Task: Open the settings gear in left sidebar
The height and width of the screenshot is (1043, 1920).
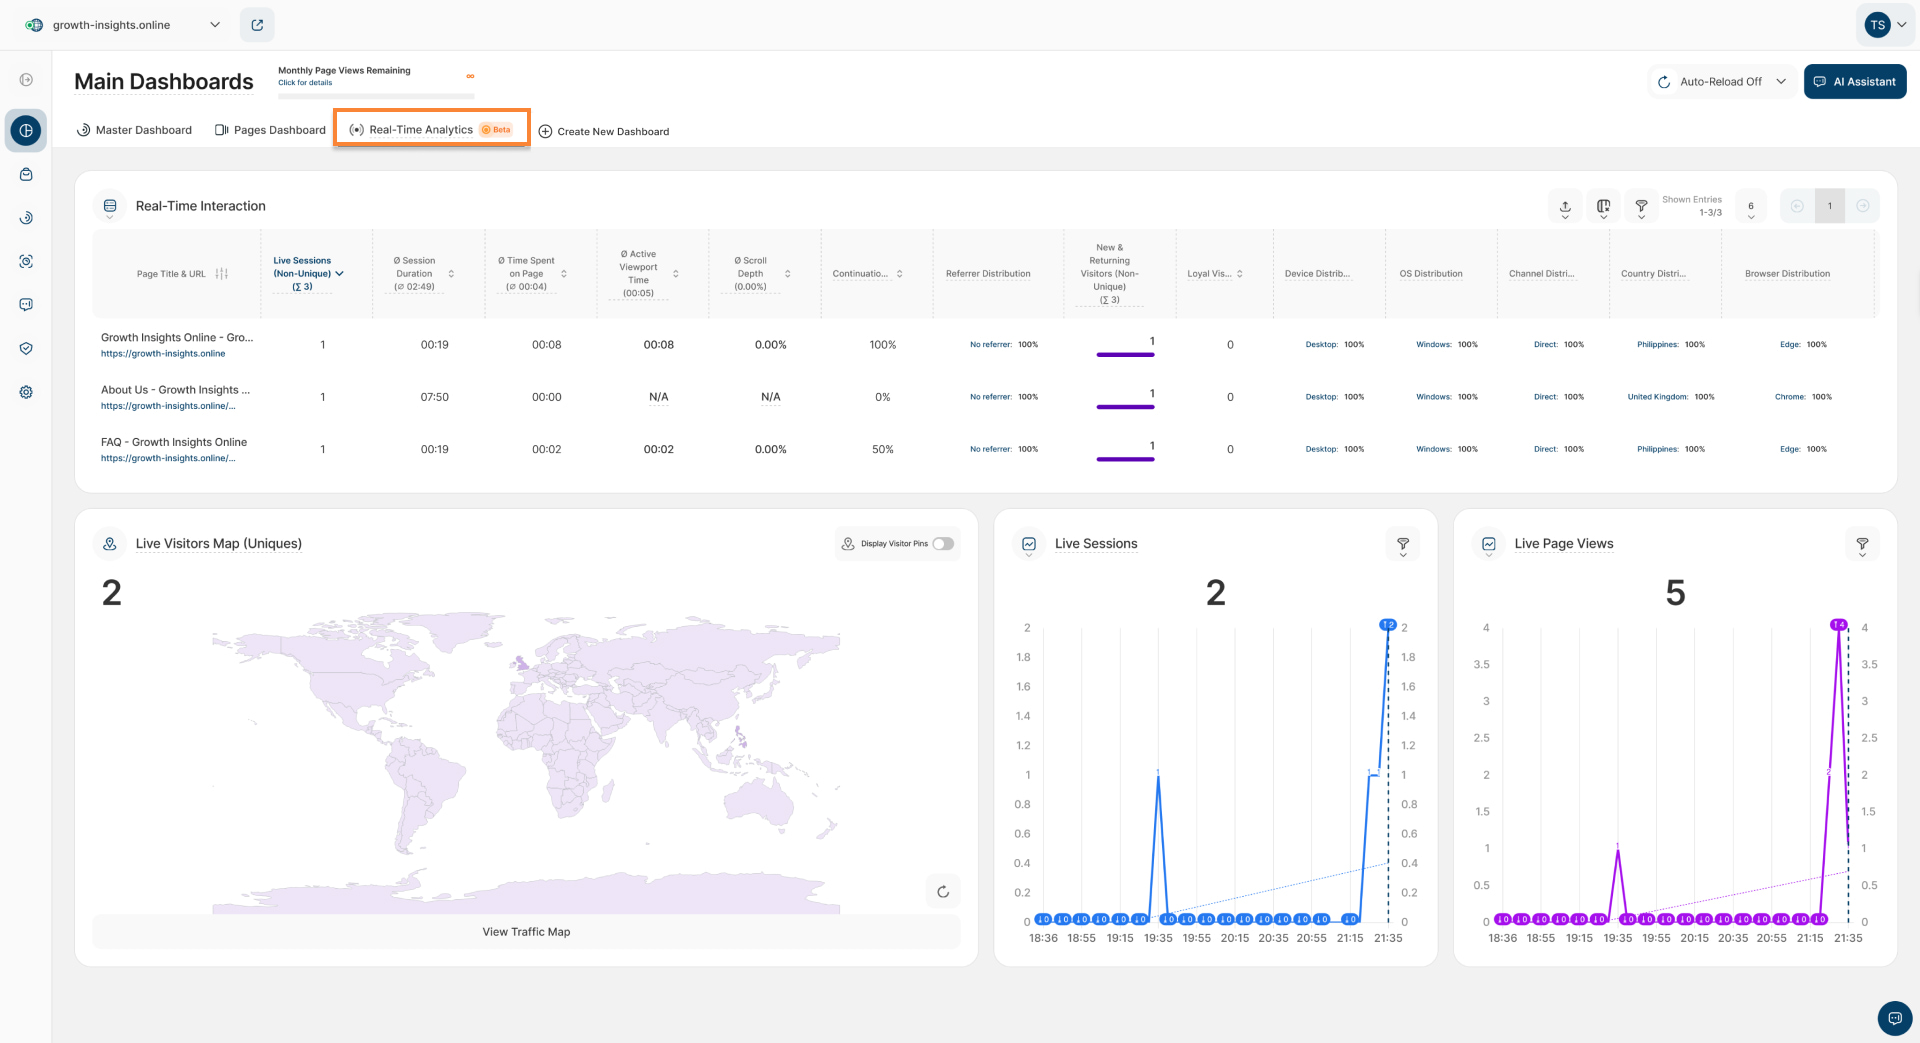Action: pos(26,392)
